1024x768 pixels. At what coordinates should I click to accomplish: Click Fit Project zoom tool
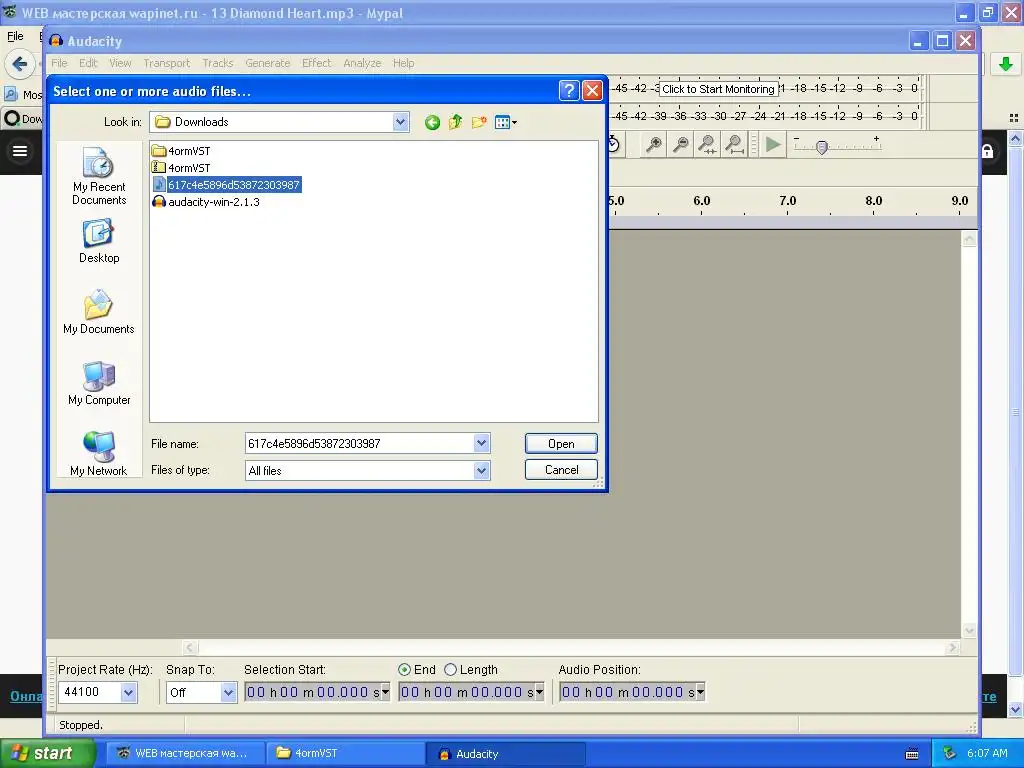[735, 144]
